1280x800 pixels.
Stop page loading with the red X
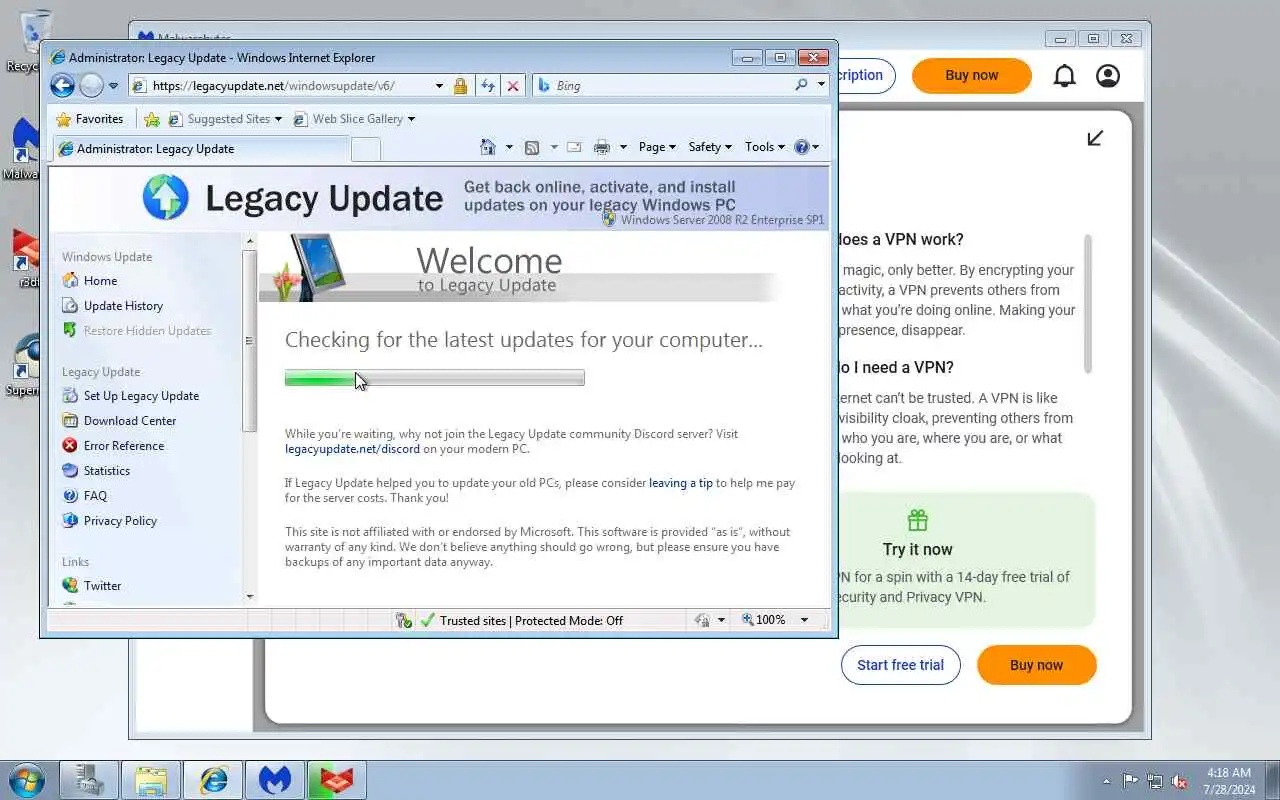click(513, 86)
